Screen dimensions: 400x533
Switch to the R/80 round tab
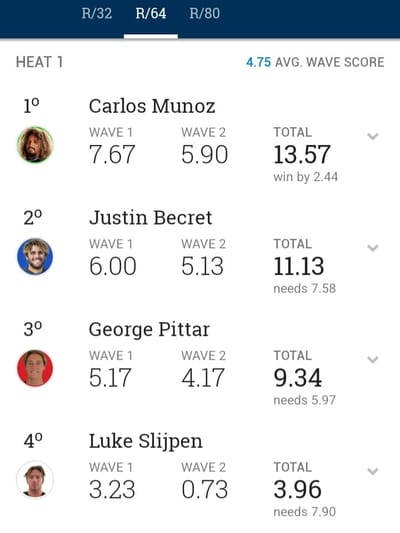[205, 14]
